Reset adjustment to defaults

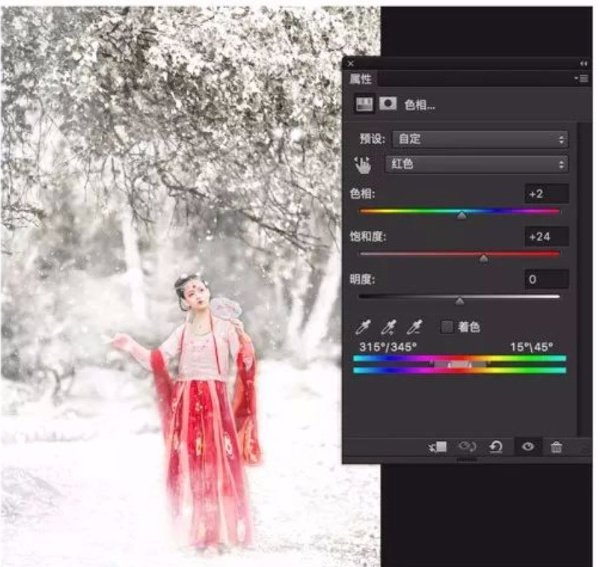click(496, 447)
